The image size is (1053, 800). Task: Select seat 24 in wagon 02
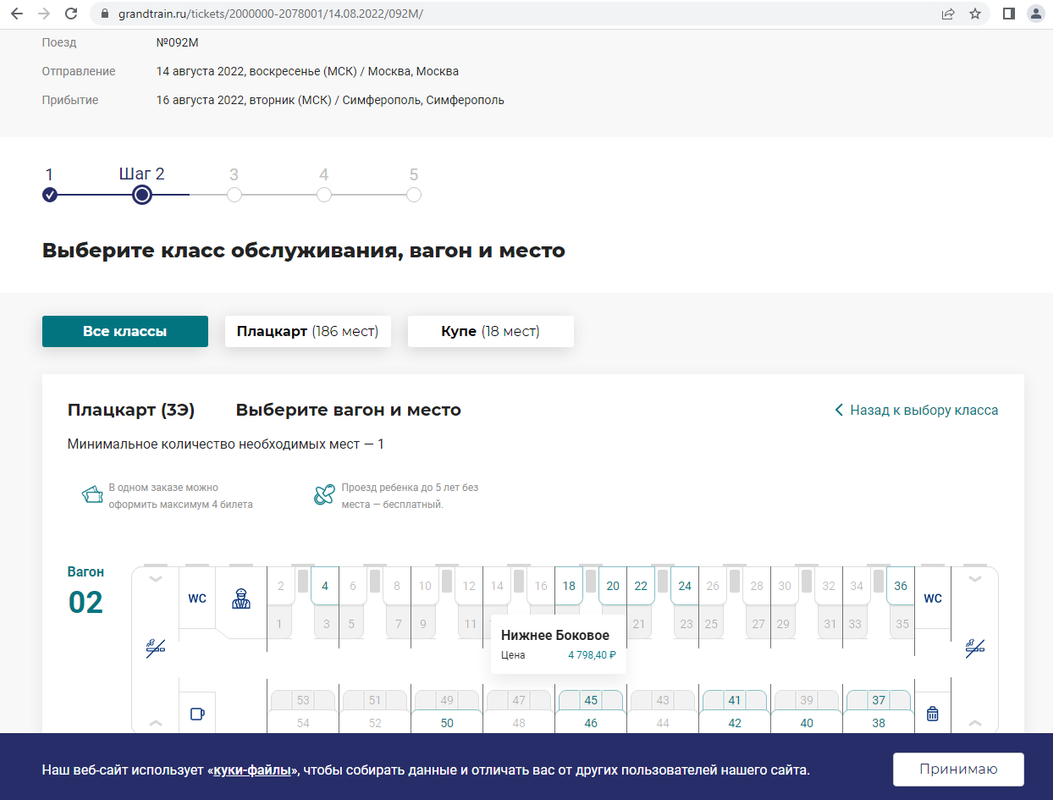tap(684, 586)
